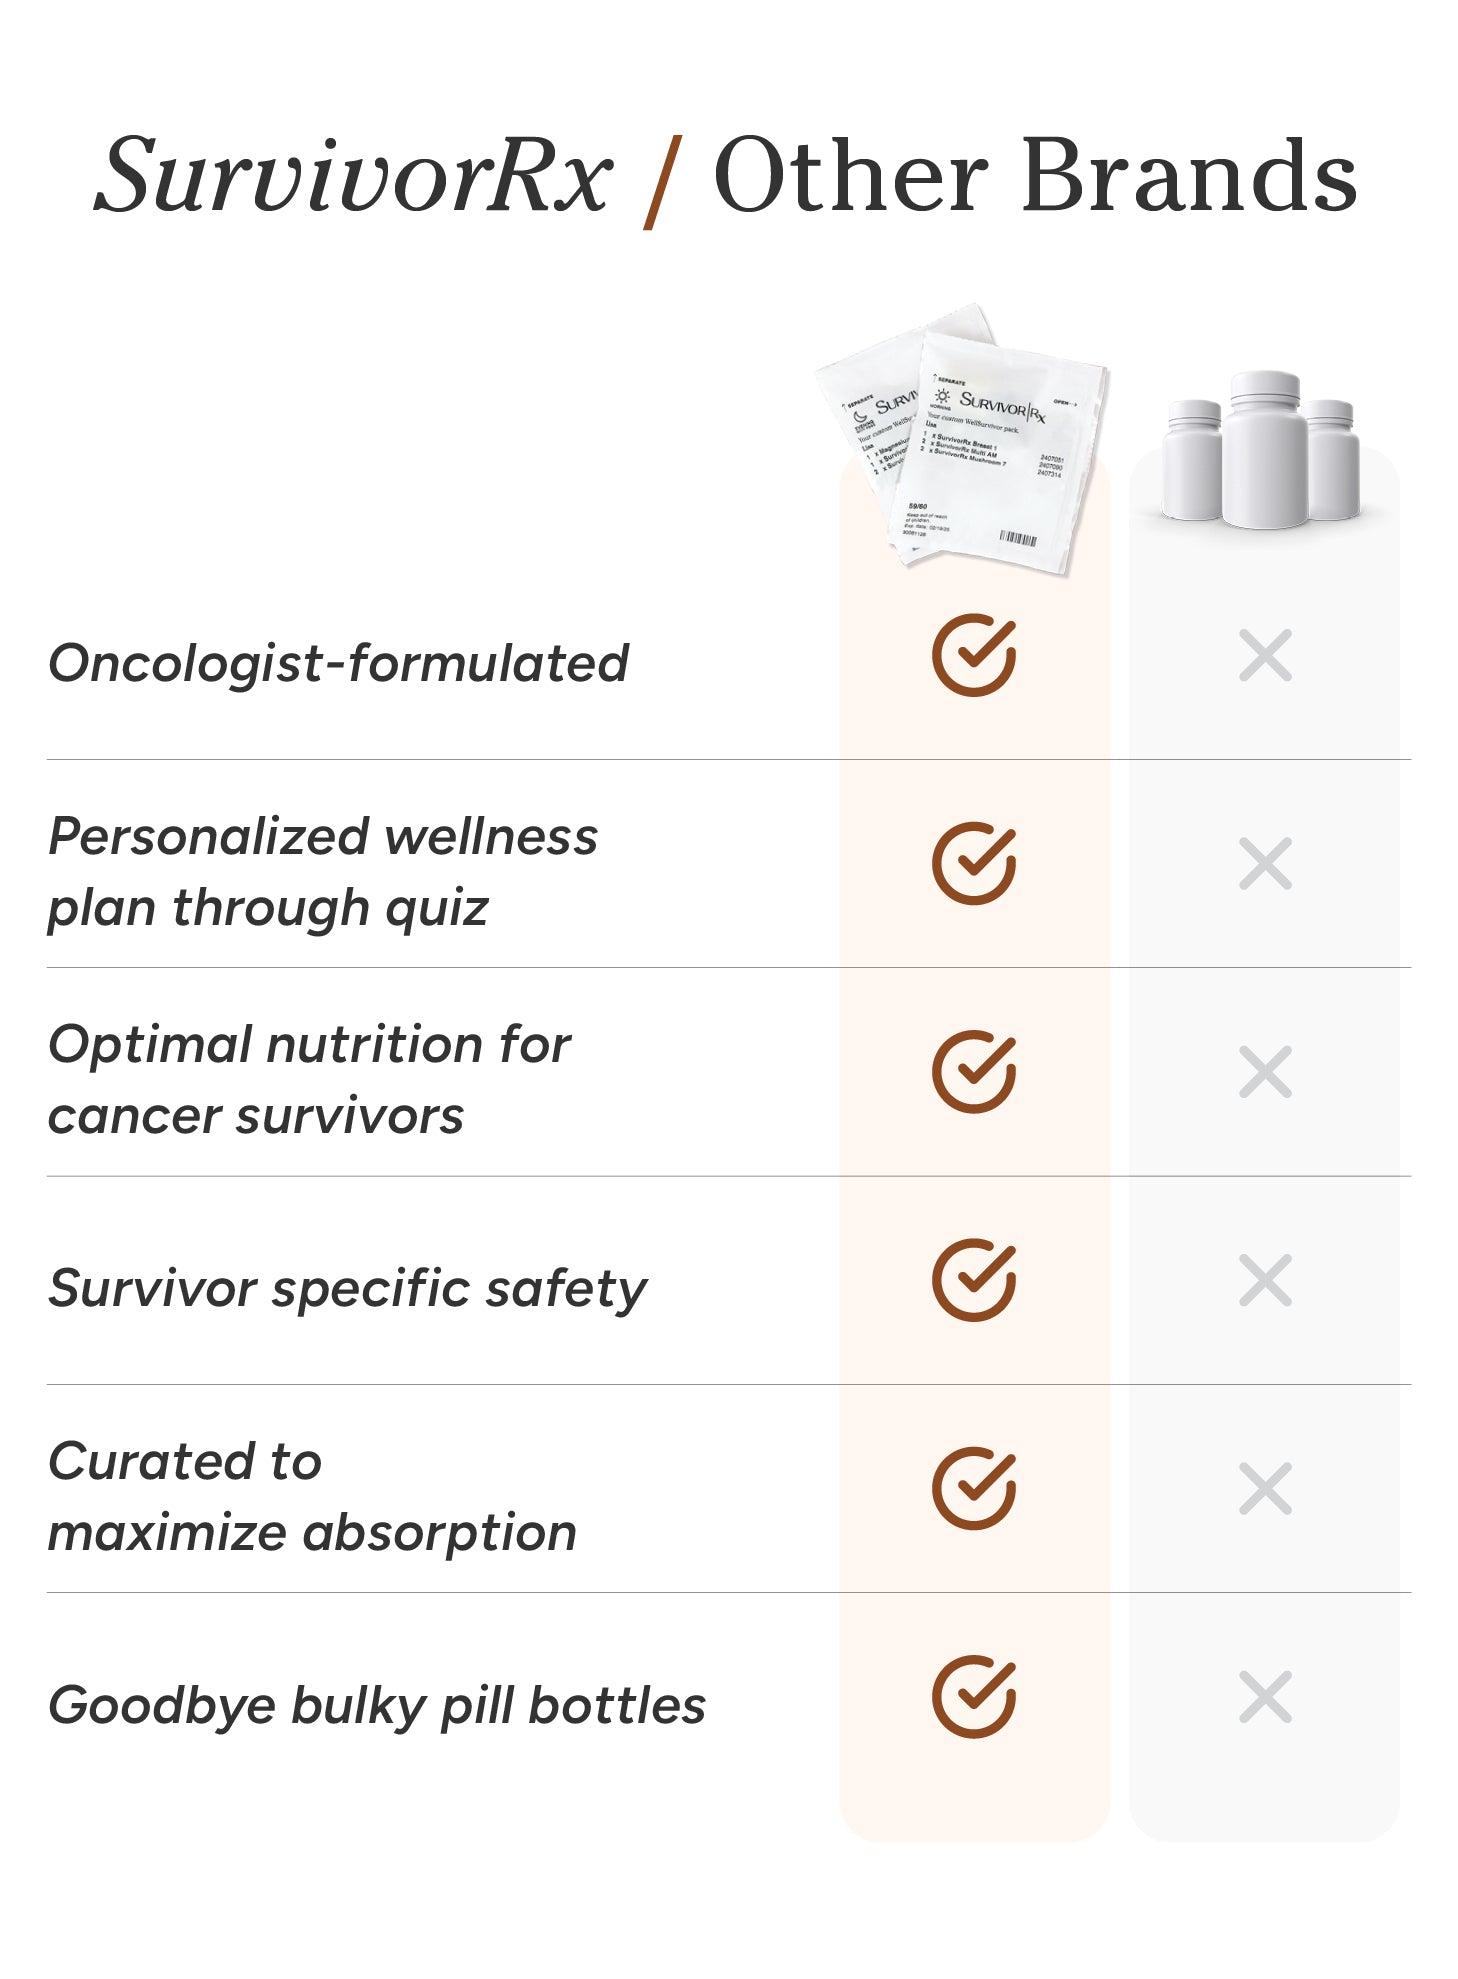Click the gray X for Curated to maximize absorption
The height and width of the screenshot is (1979, 1458).
click(x=1265, y=1489)
